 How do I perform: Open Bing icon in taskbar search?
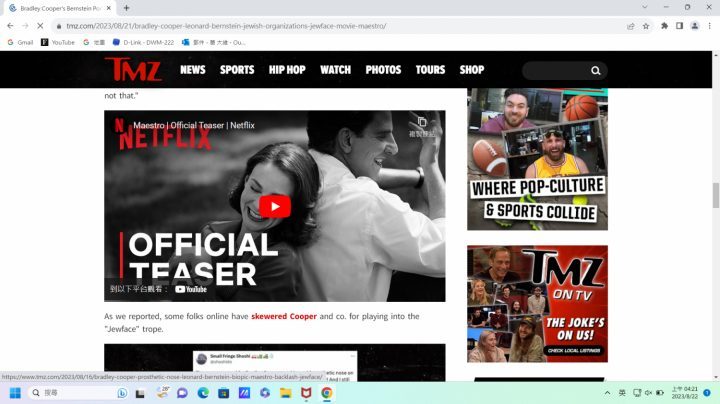click(x=122, y=393)
